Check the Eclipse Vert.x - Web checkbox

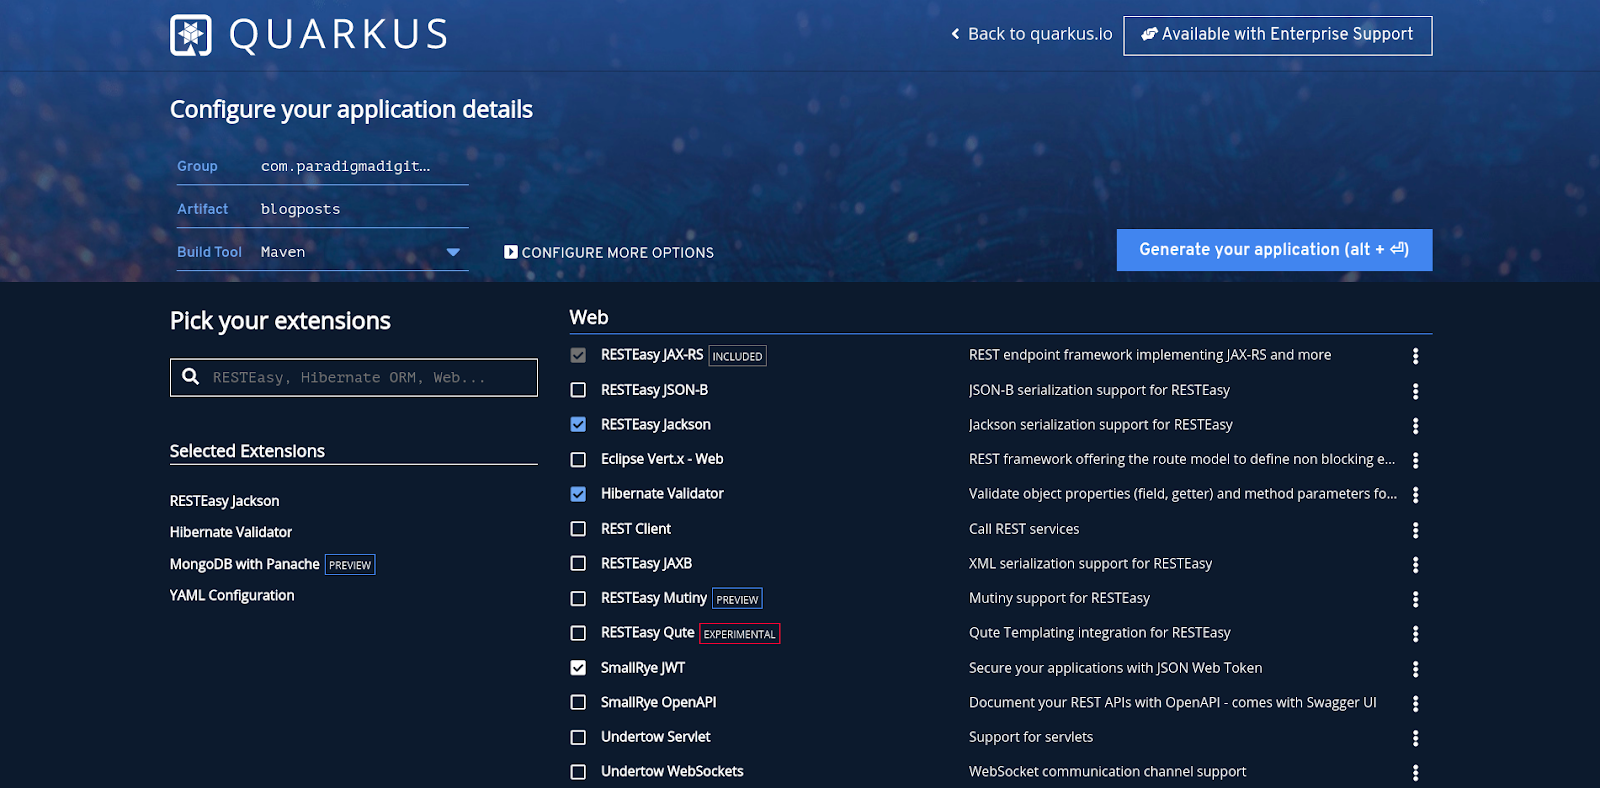coord(578,460)
